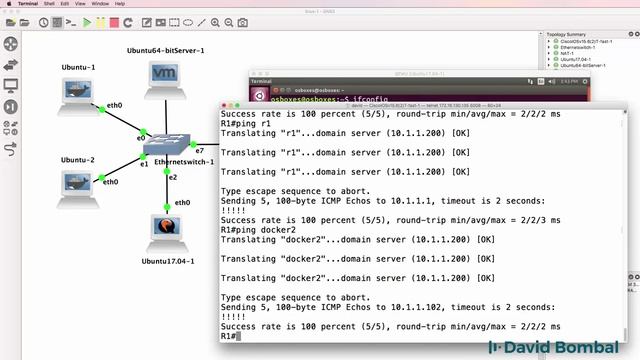Select the Ethernetswitch-1 node on canvas
The width and height of the screenshot is (640, 360).
167,144
